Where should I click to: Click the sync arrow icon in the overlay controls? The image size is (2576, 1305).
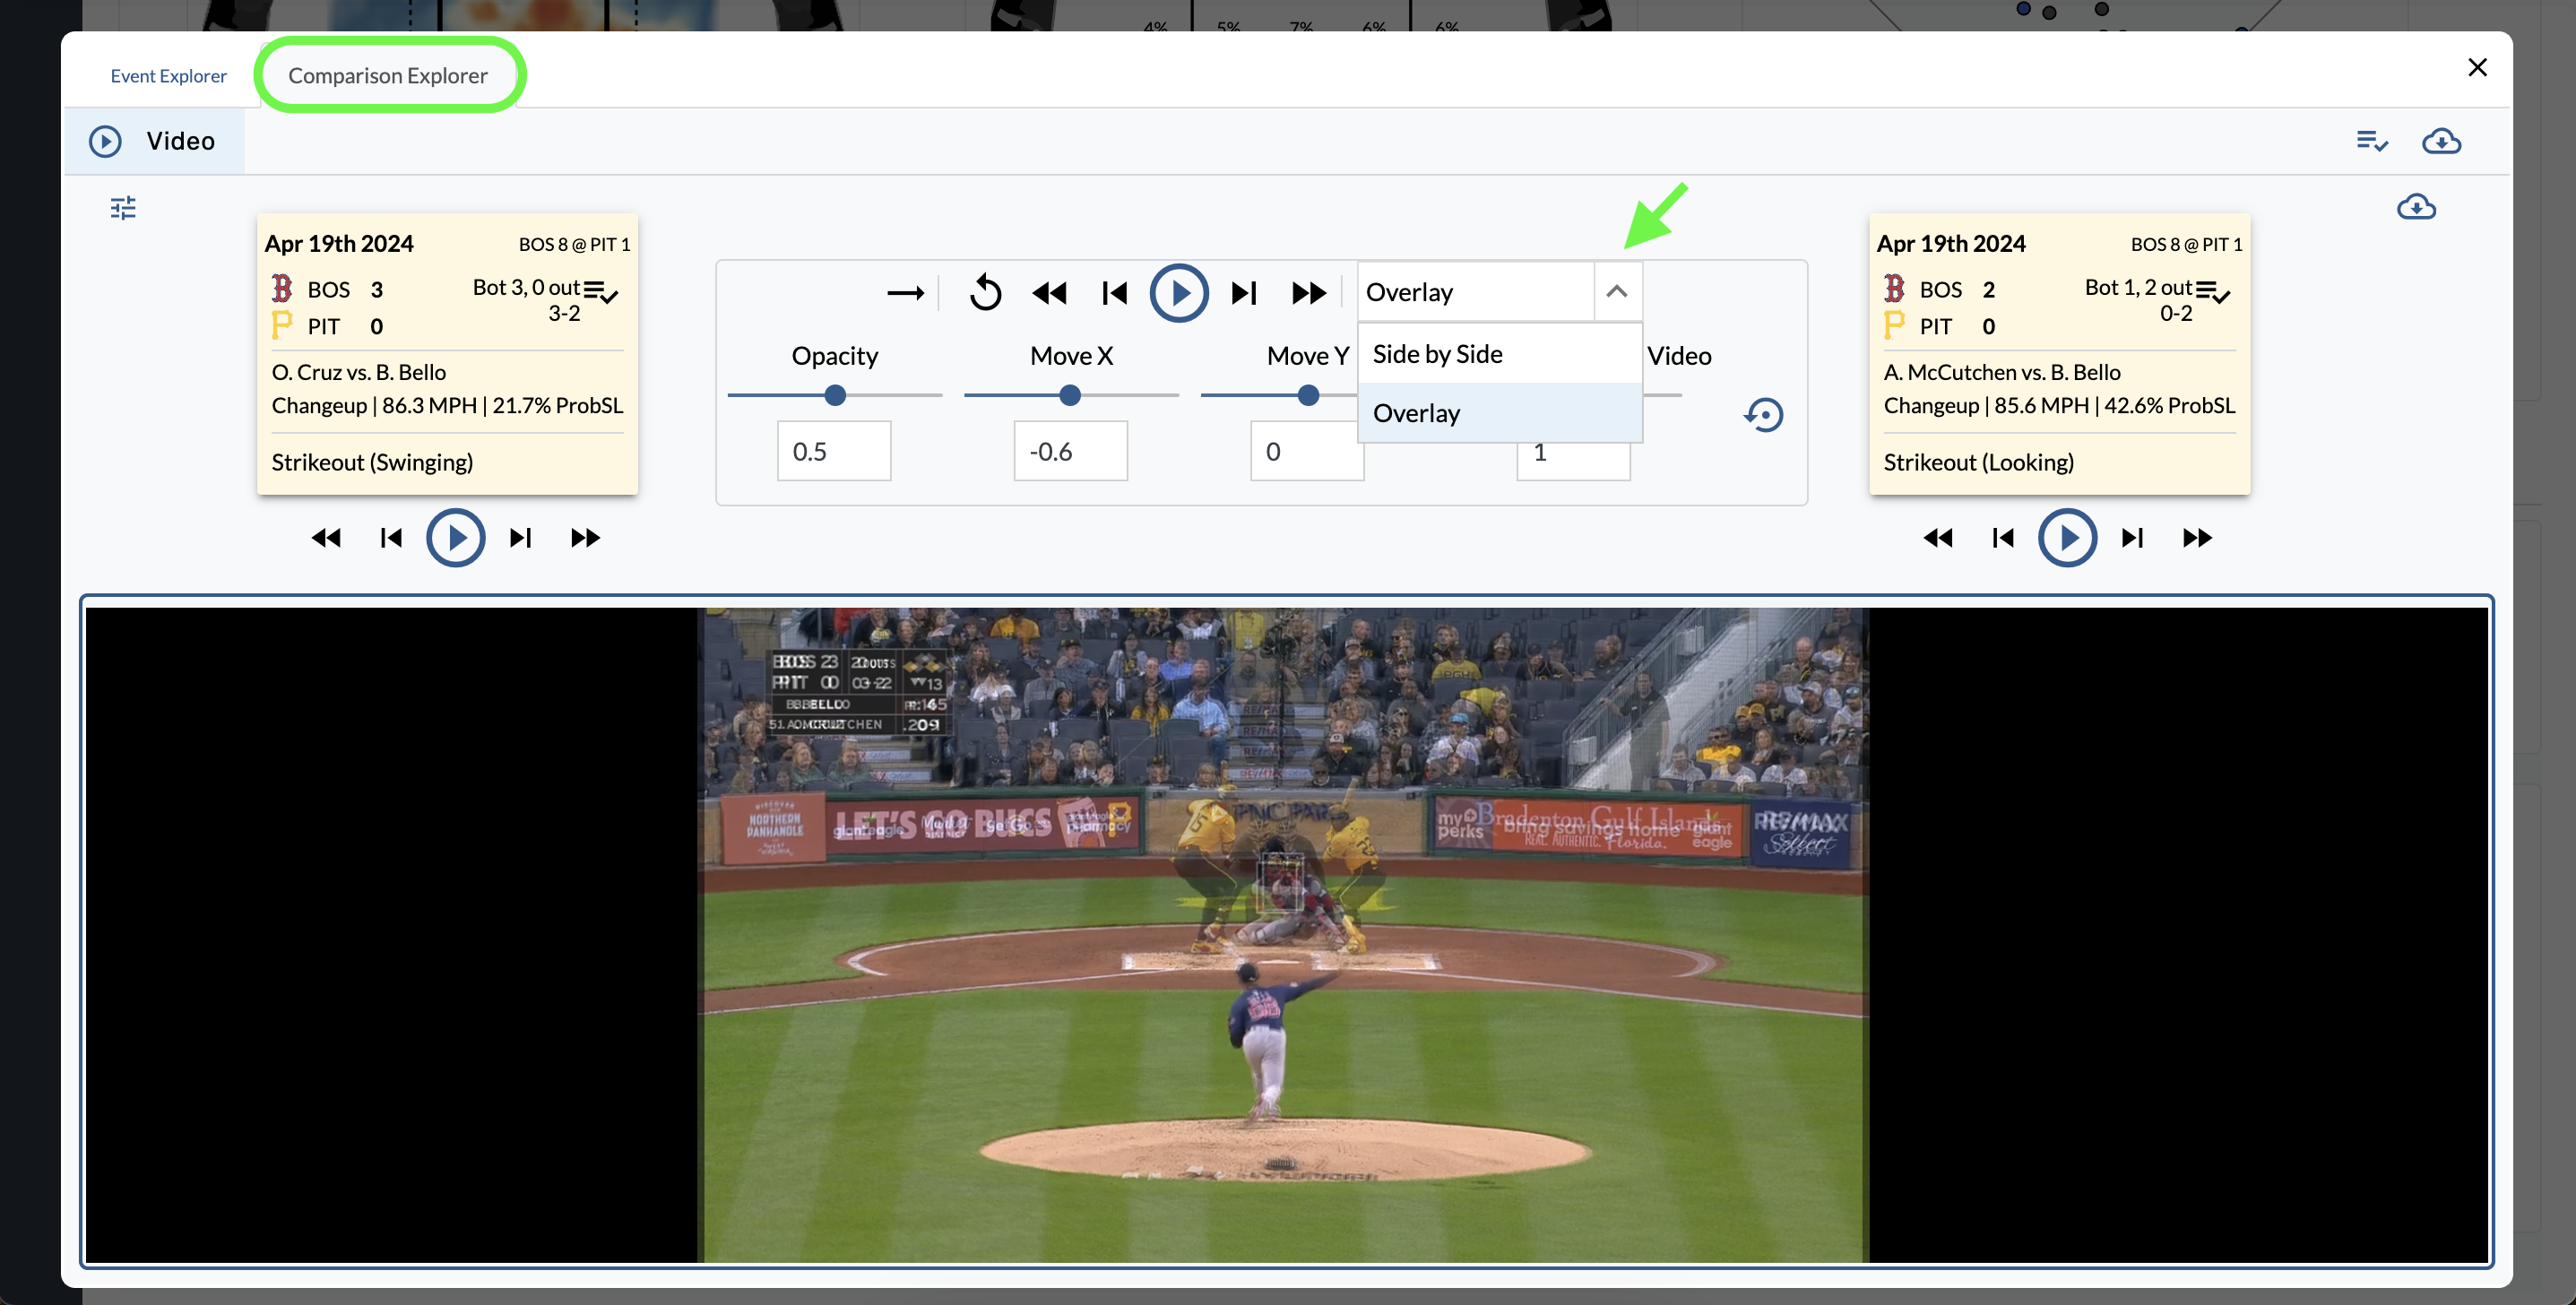click(x=906, y=292)
